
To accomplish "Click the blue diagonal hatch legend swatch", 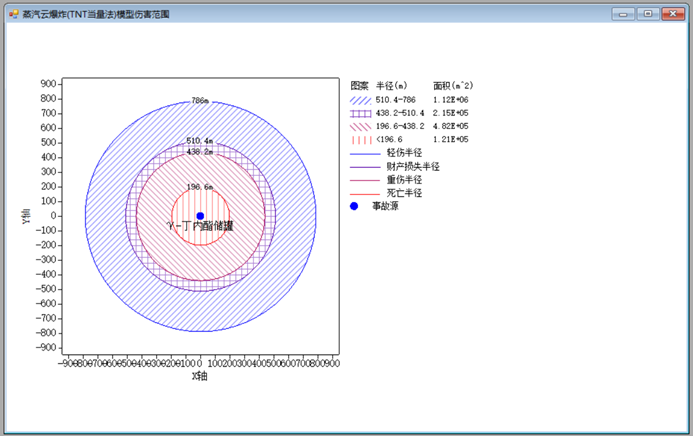I will click(361, 100).
